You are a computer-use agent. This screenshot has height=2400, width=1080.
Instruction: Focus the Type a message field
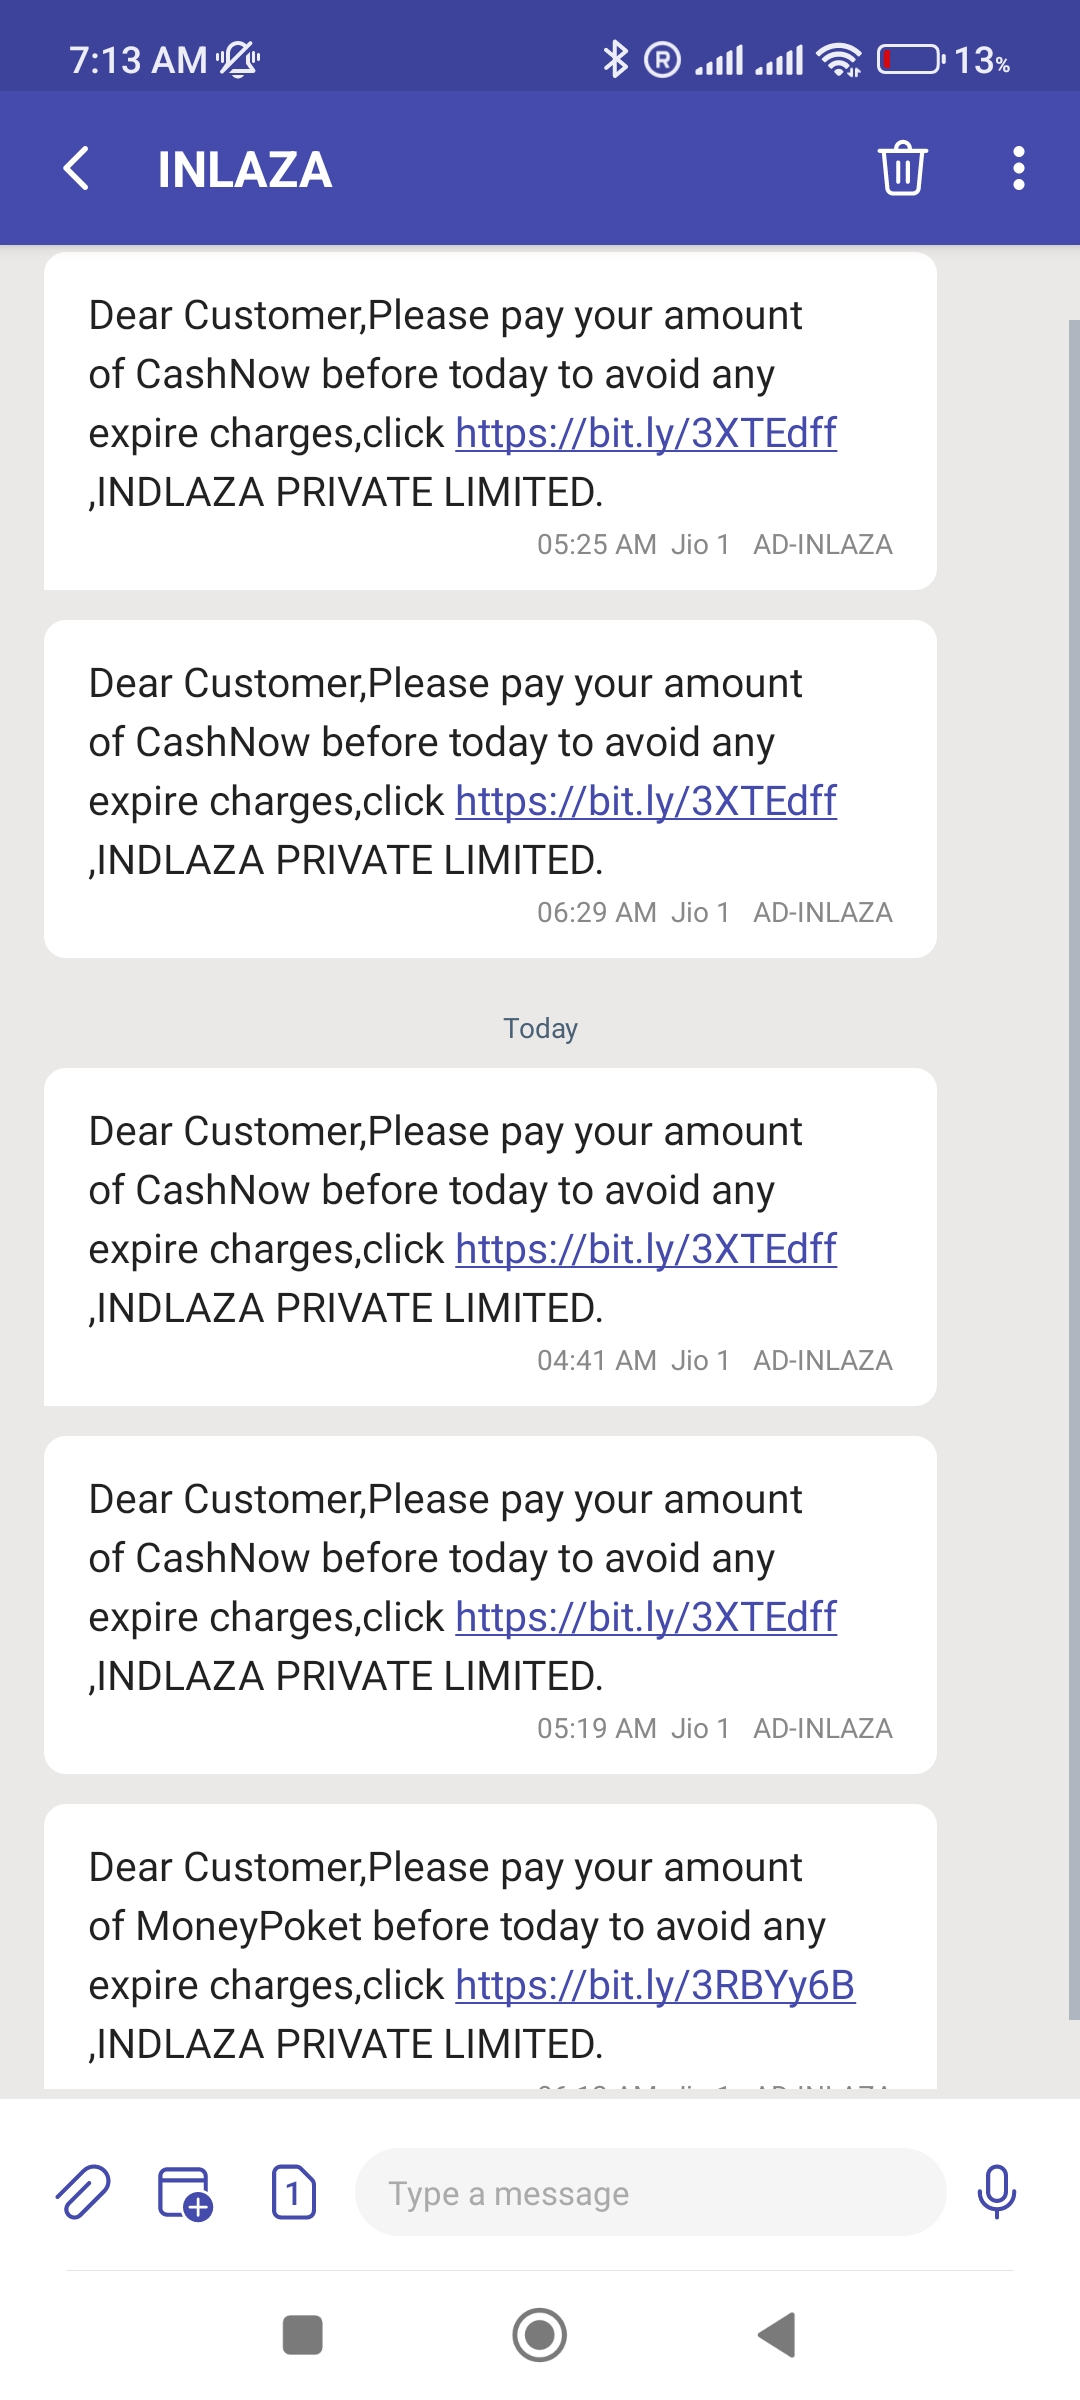(650, 2192)
